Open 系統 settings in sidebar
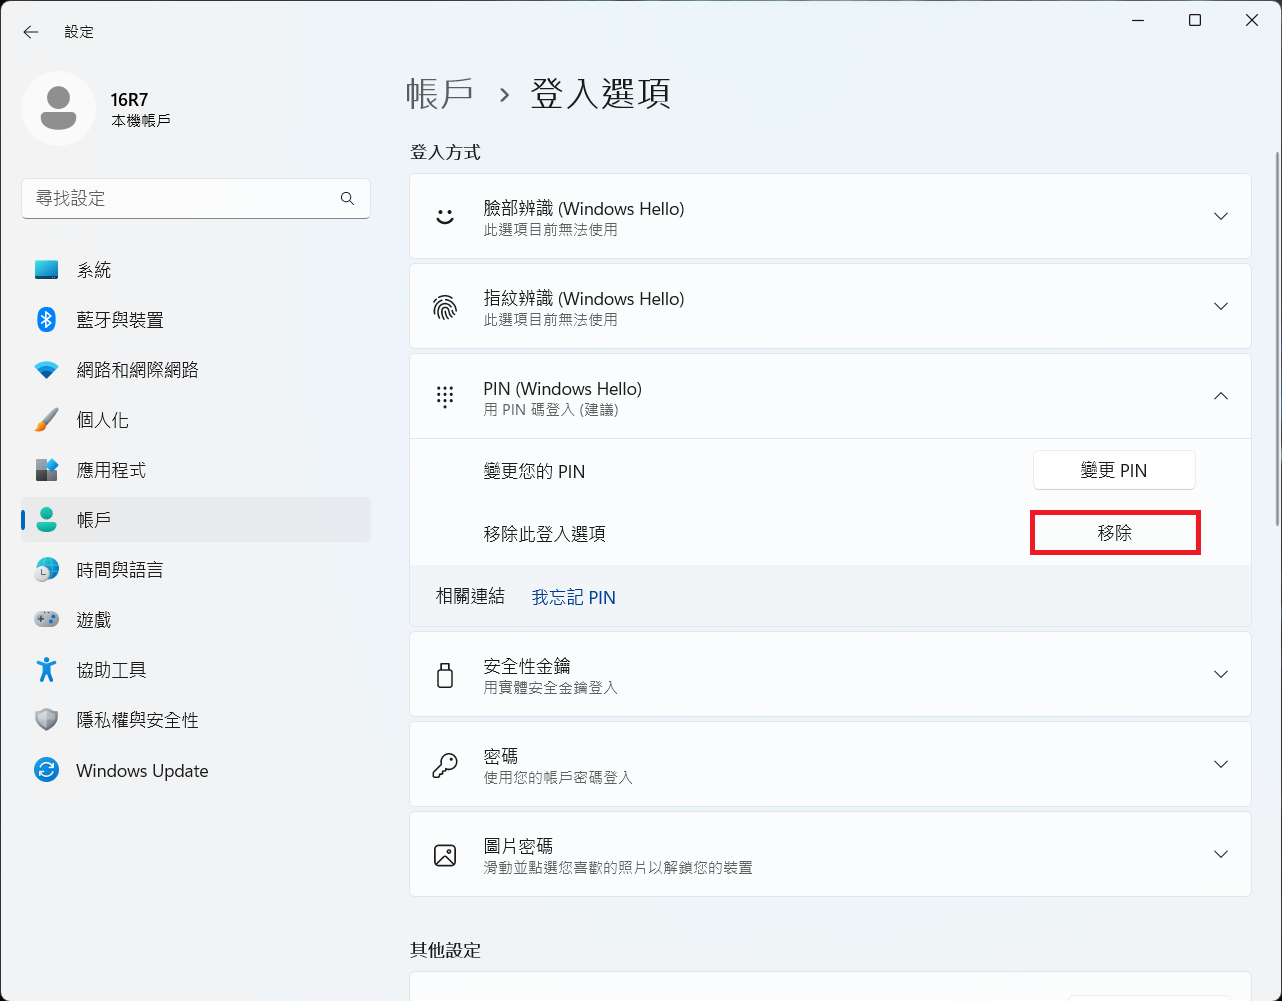1282x1001 pixels. pos(94,270)
